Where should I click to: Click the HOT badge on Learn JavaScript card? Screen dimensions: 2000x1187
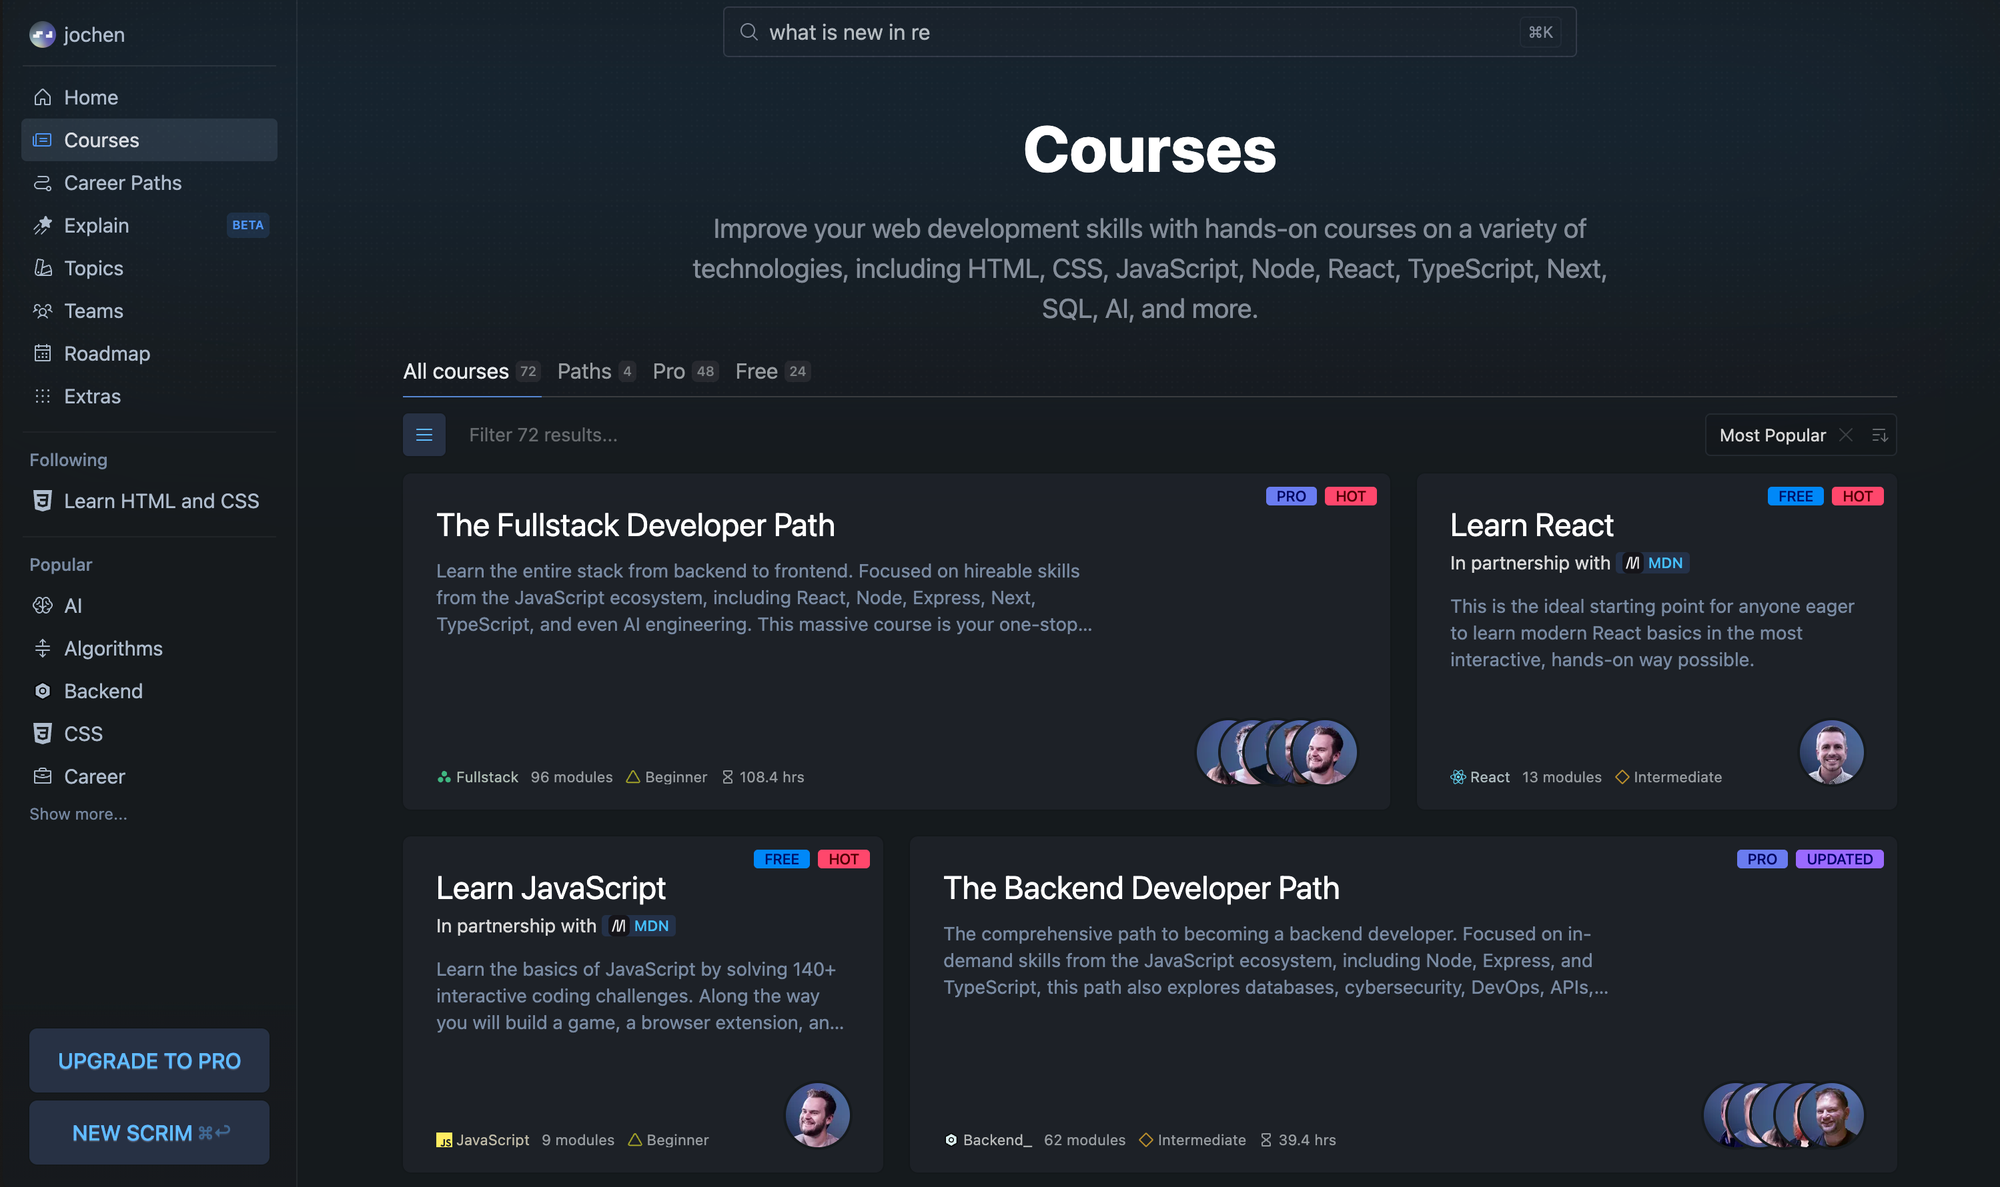[843, 859]
